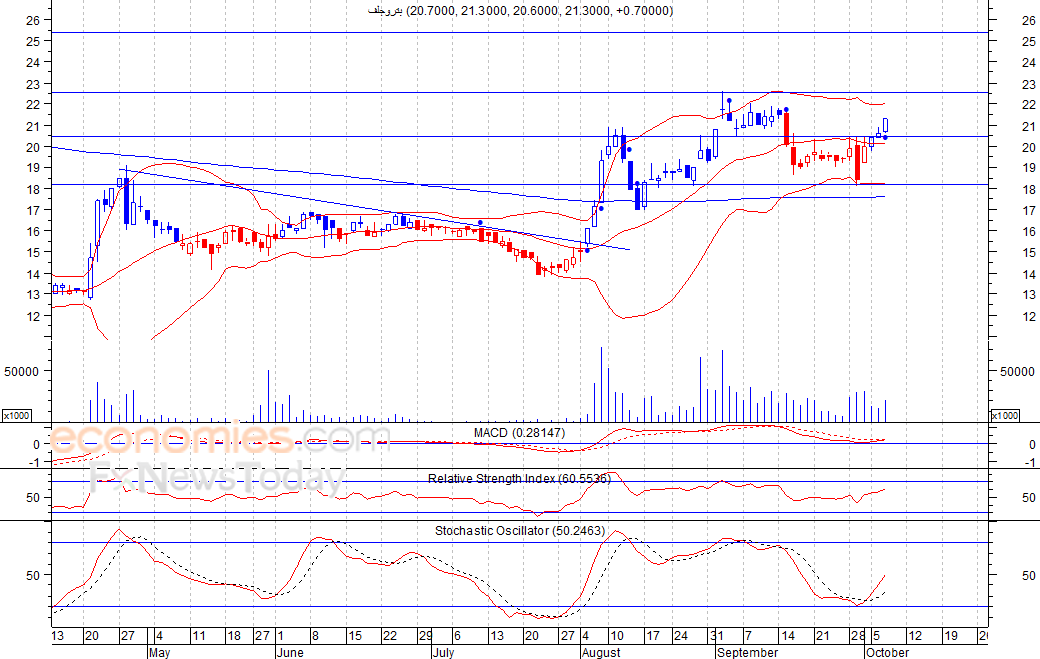Screen dimensions: 1040x659
Task: Click the 12 price label on left axis
Action: tap(33, 316)
